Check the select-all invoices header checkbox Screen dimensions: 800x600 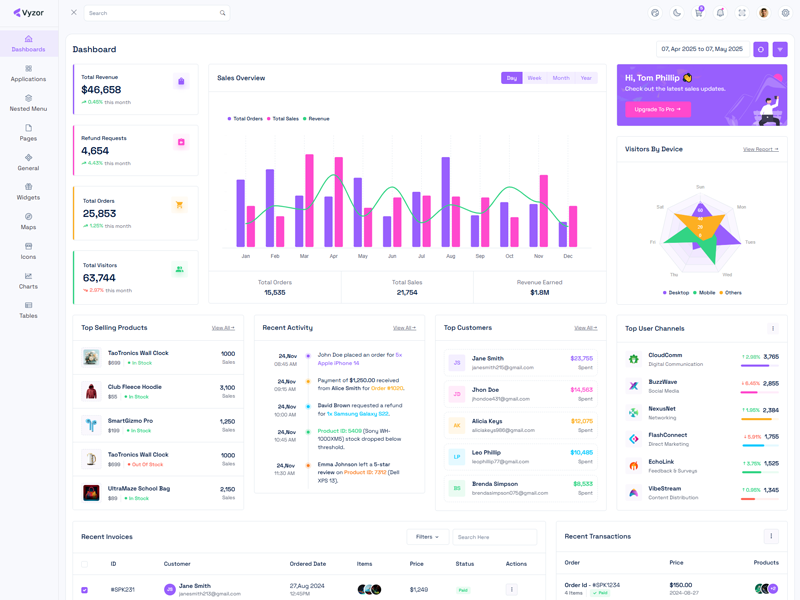[x=84, y=564]
